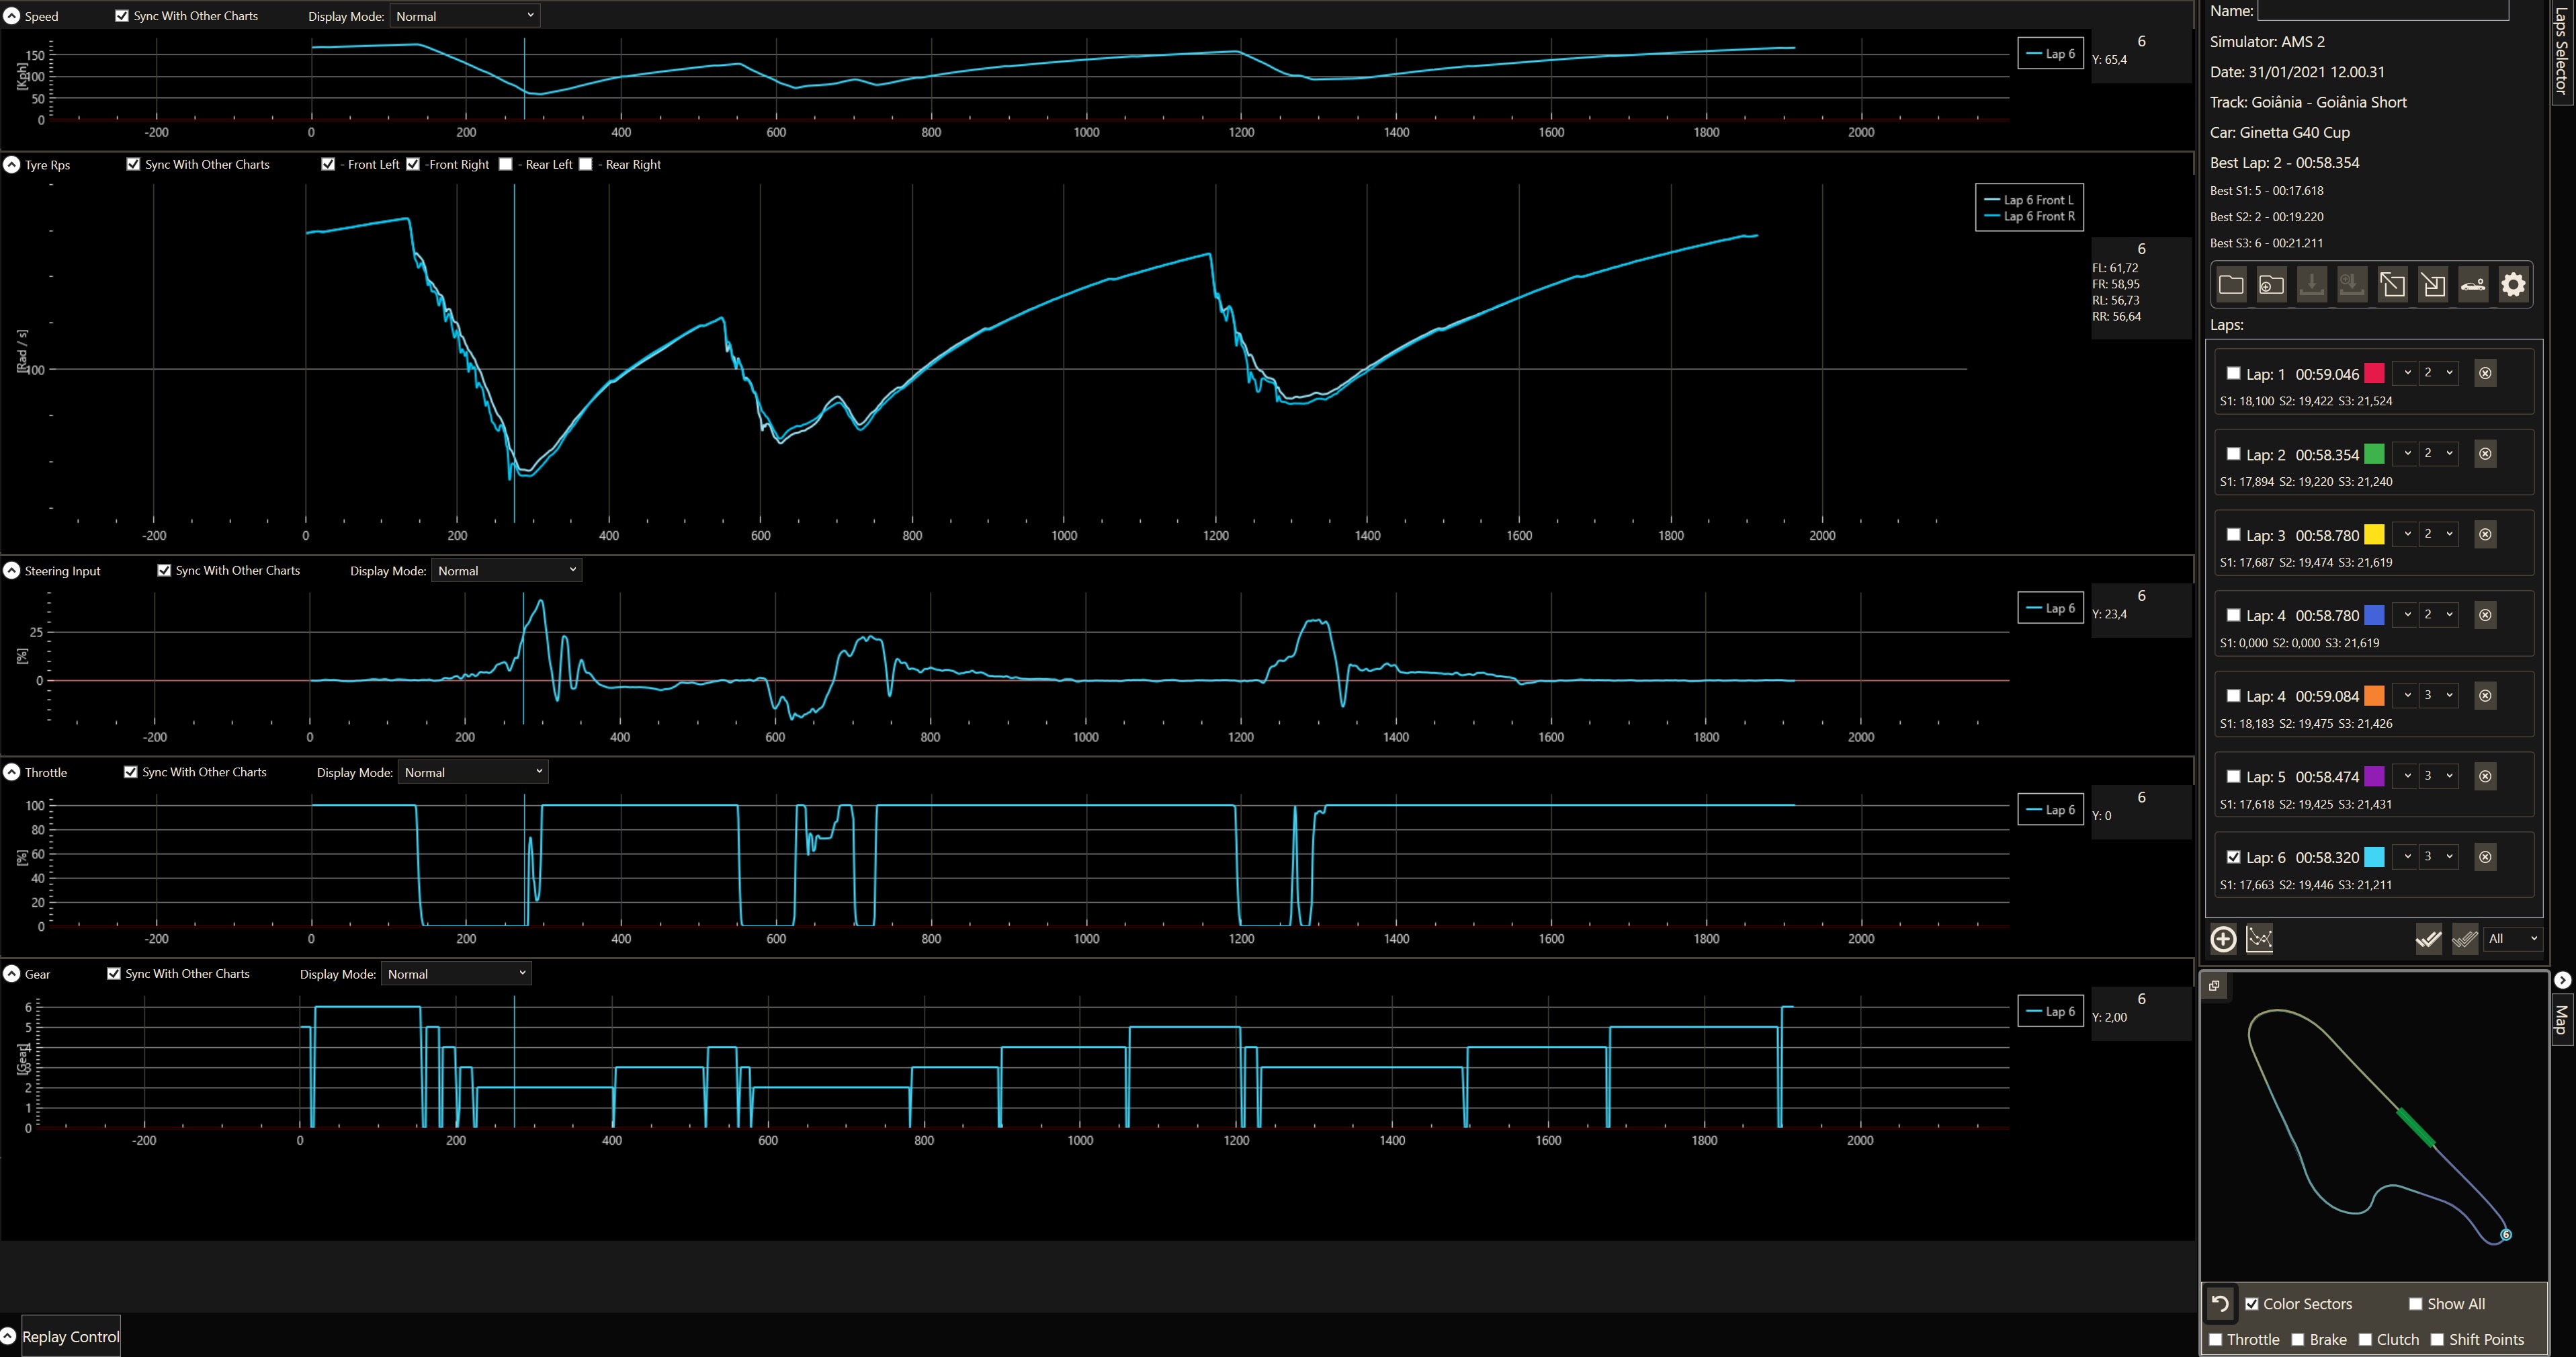The width and height of the screenshot is (2576, 1357).
Task: Open the All filter dropdown below laps
Action: (2513, 939)
